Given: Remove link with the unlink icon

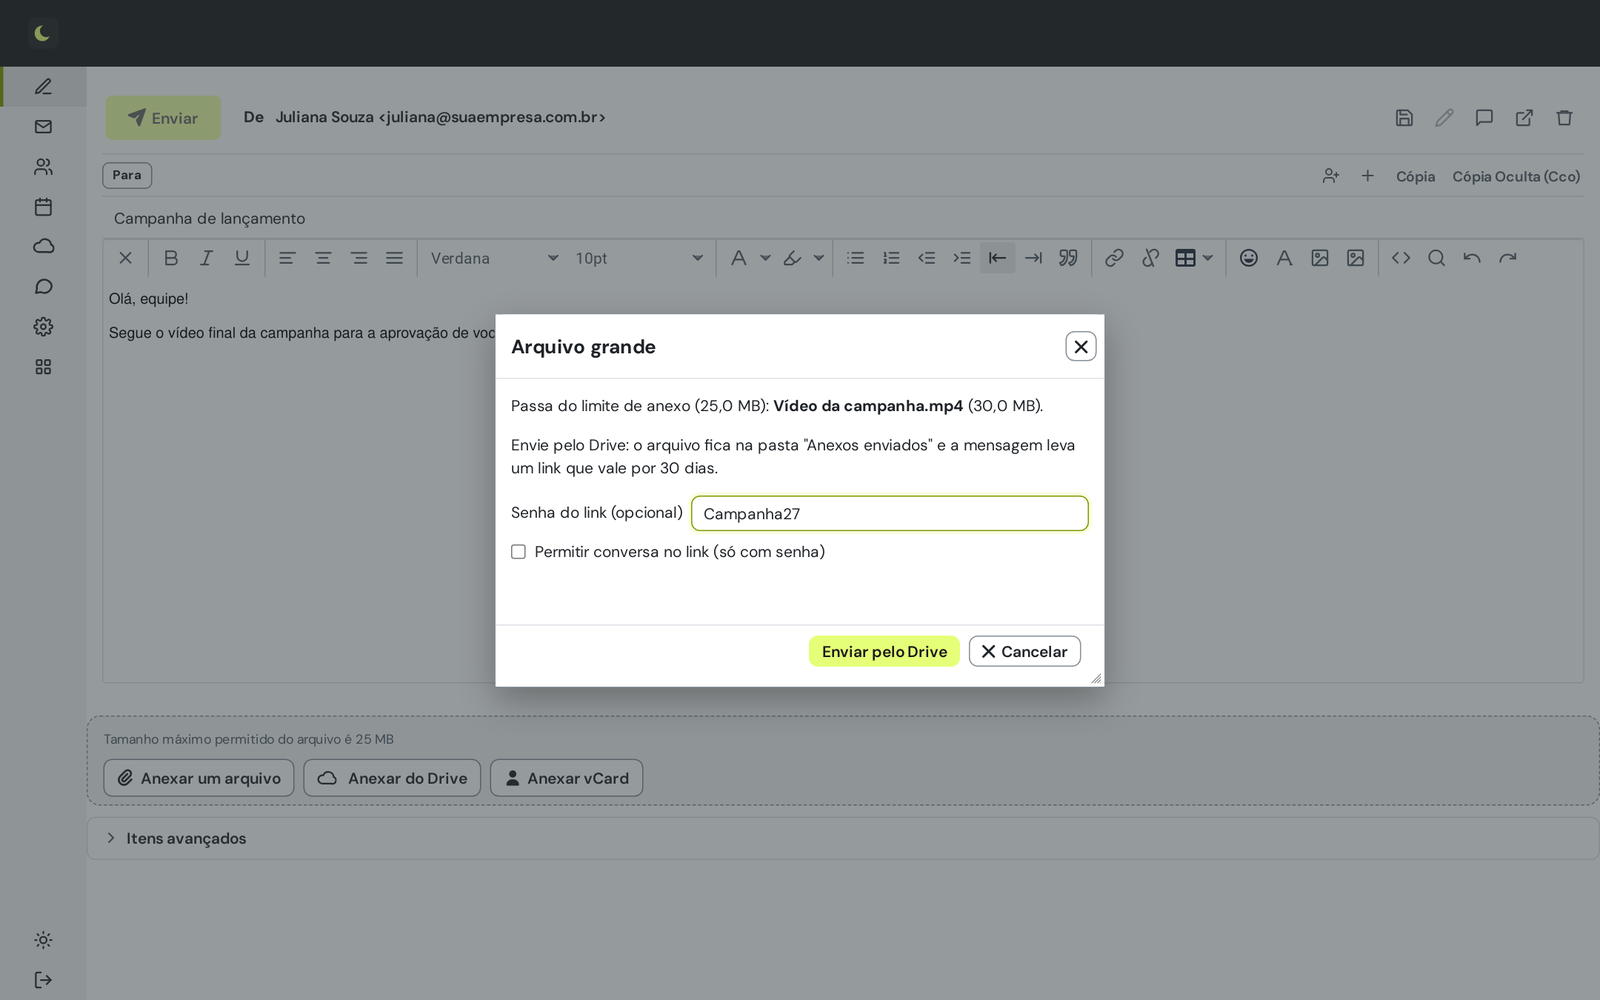Looking at the screenshot, I should pyautogui.click(x=1150, y=258).
